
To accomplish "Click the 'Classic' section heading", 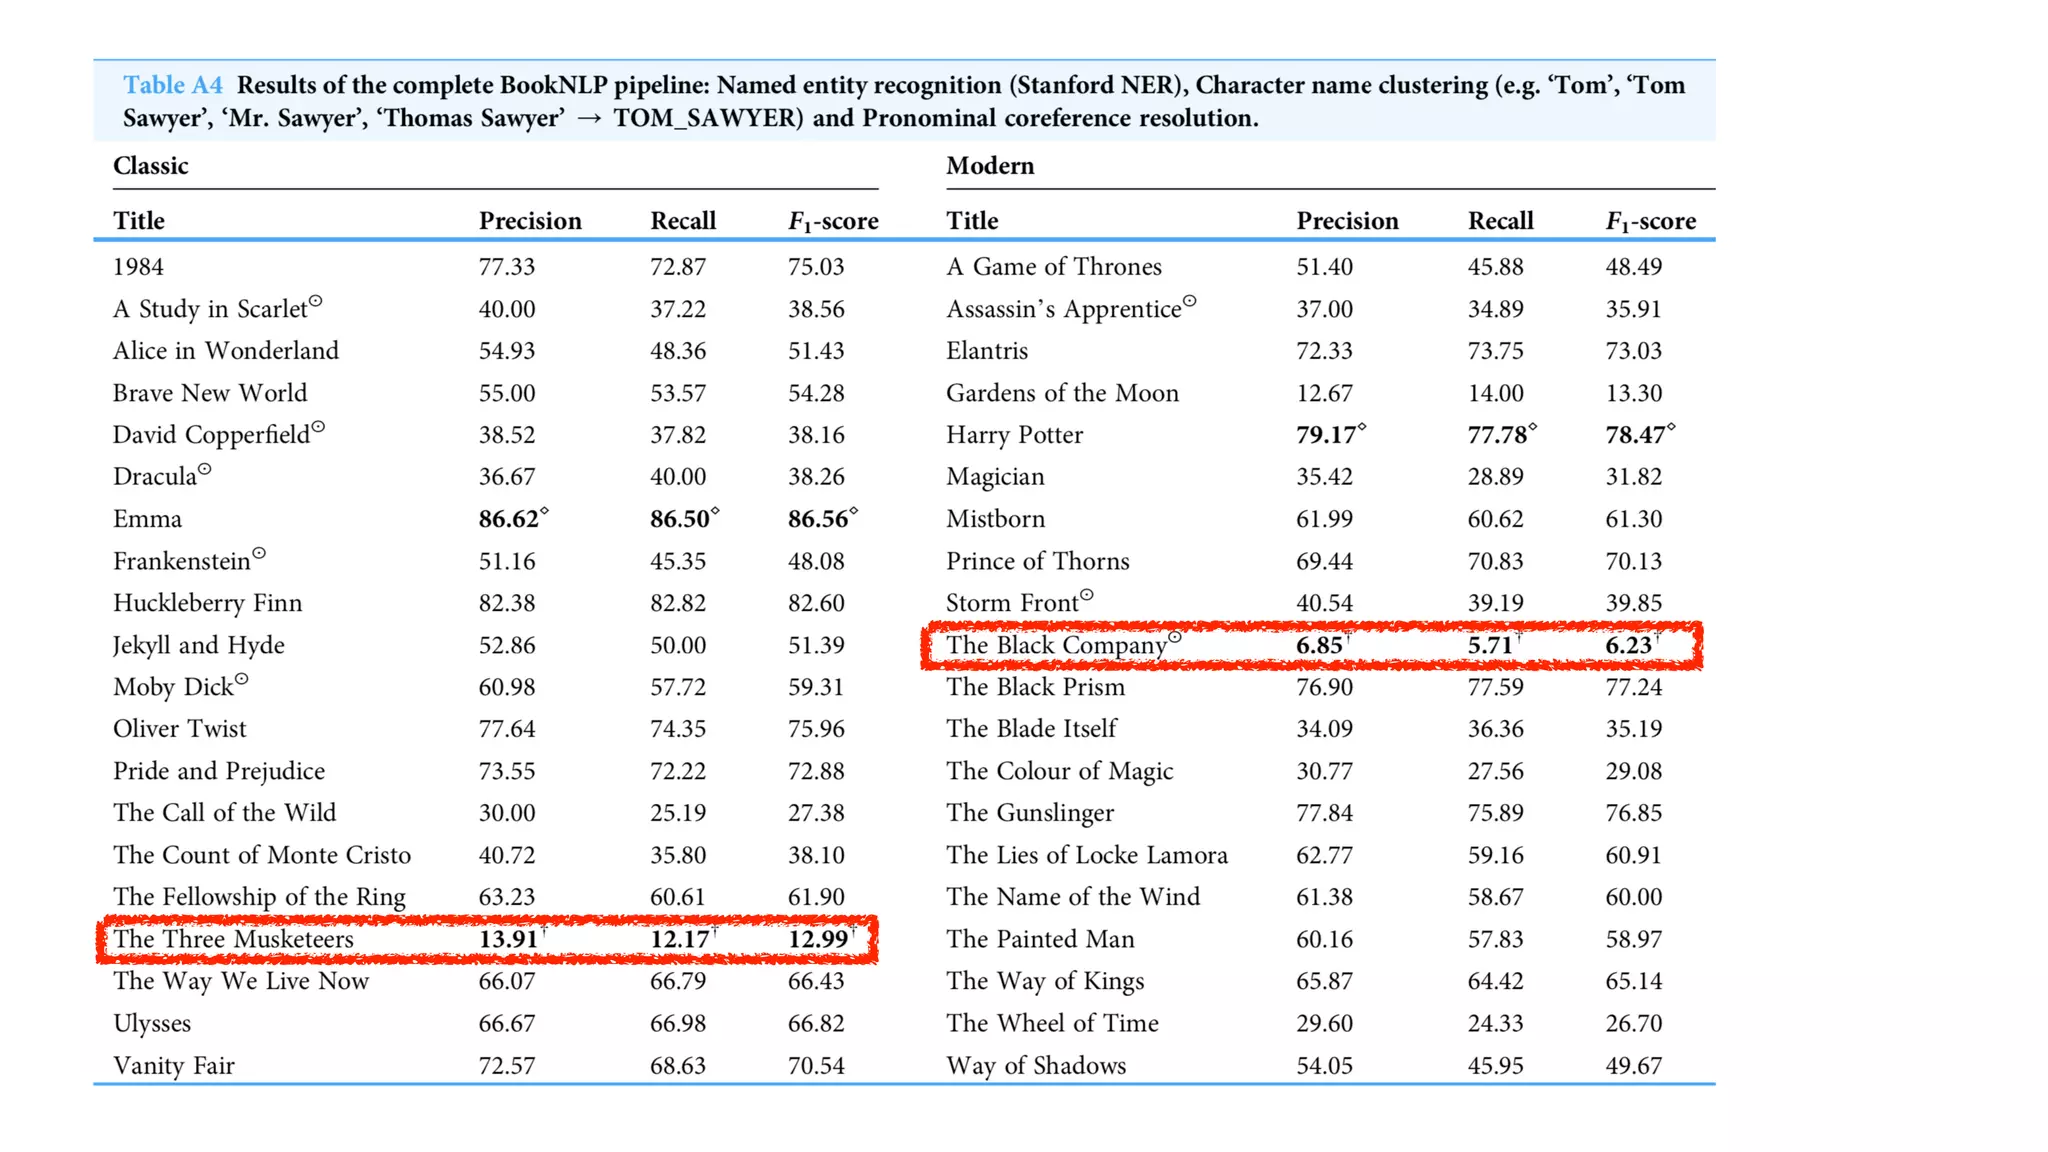I will 150,166.
